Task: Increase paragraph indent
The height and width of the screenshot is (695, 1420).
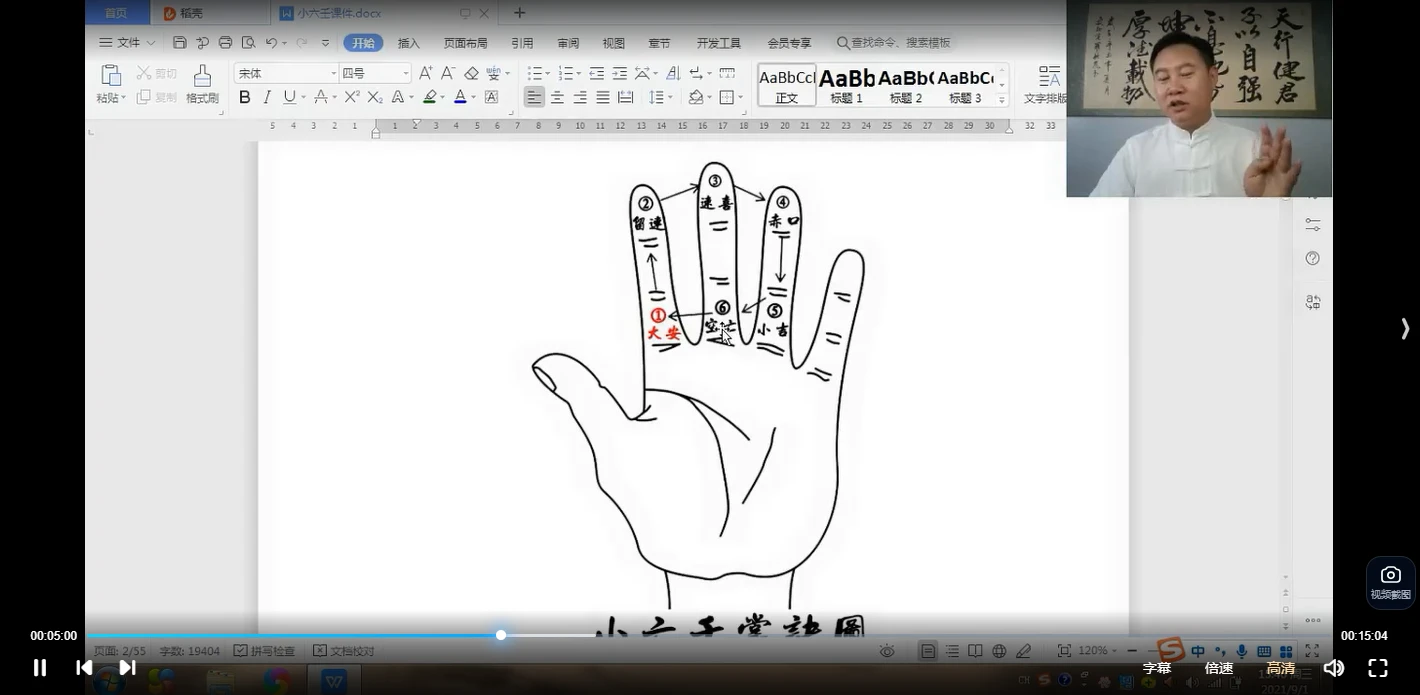Action: tap(620, 73)
